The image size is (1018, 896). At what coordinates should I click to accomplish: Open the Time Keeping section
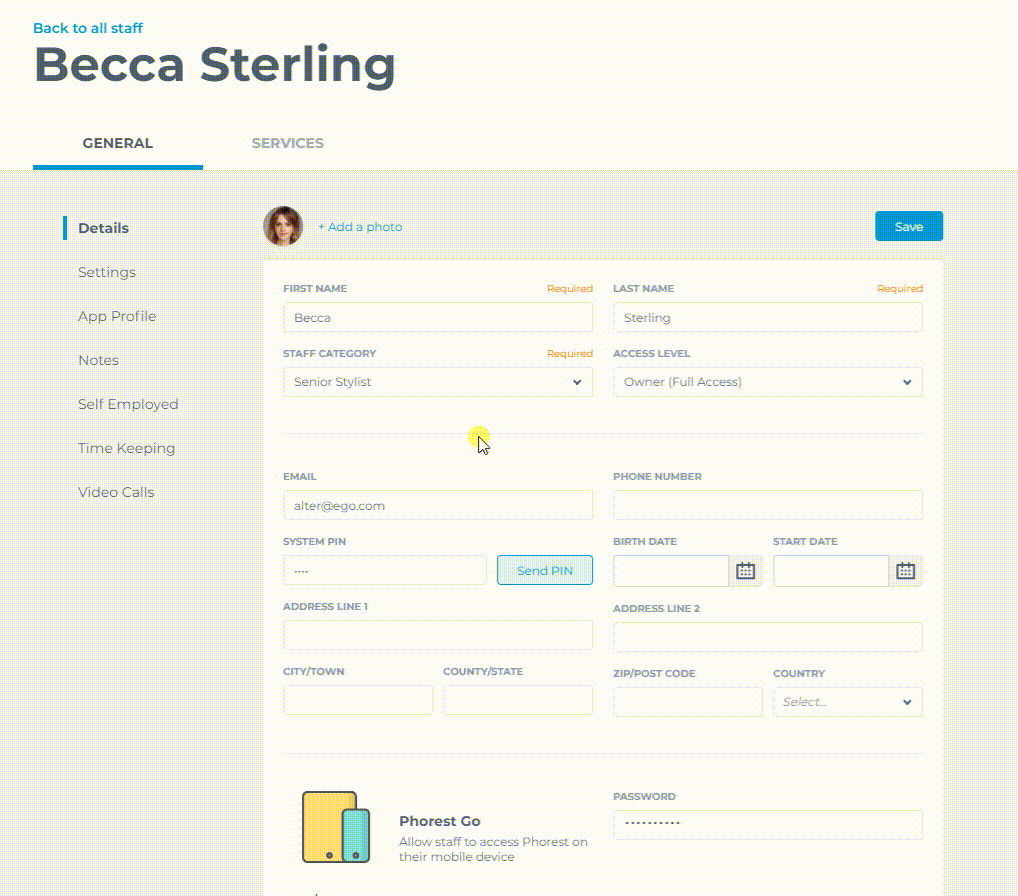coord(126,448)
